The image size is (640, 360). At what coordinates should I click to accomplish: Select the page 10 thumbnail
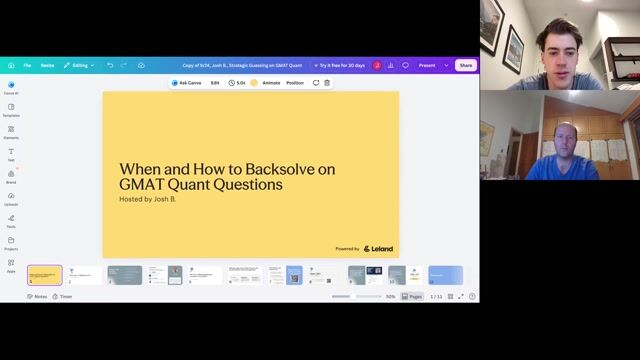click(x=405, y=275)
